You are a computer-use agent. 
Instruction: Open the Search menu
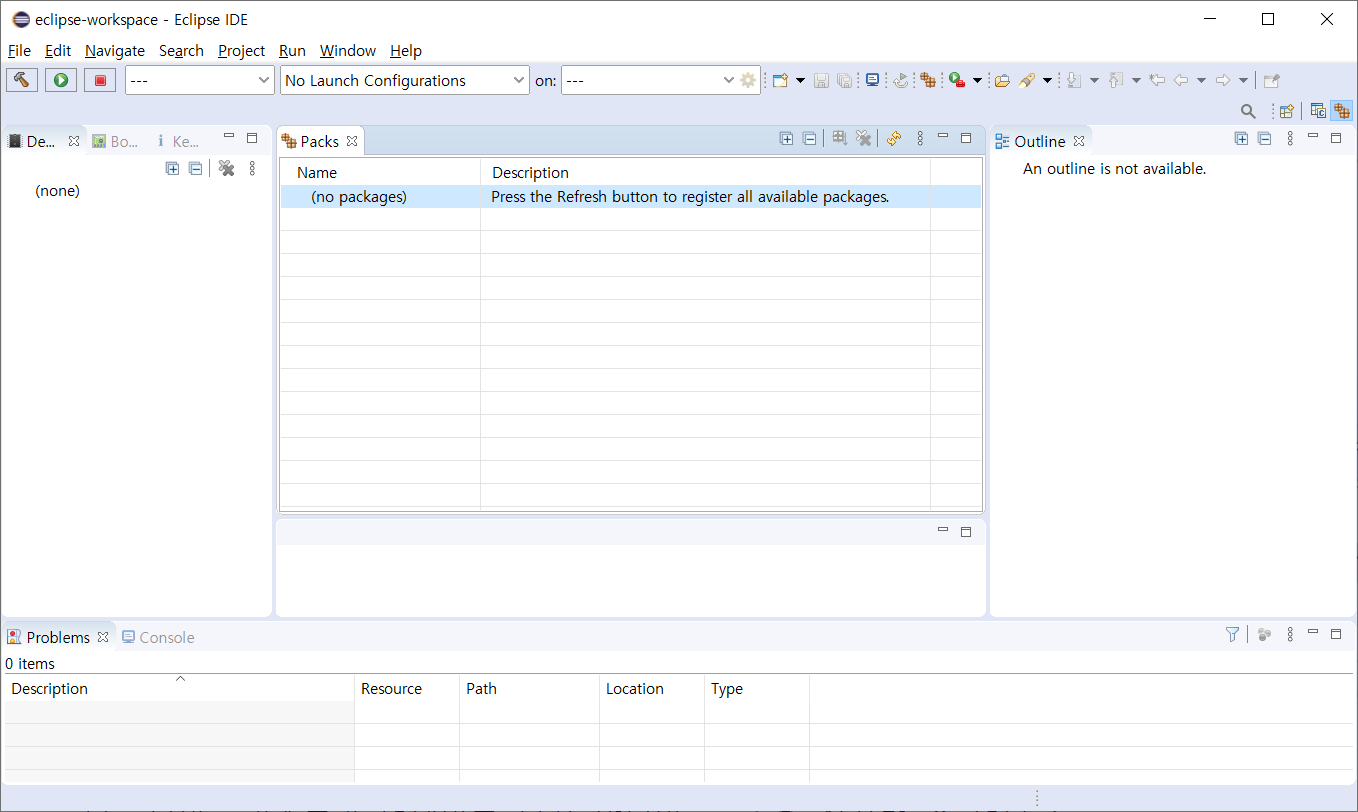(181, 50)
